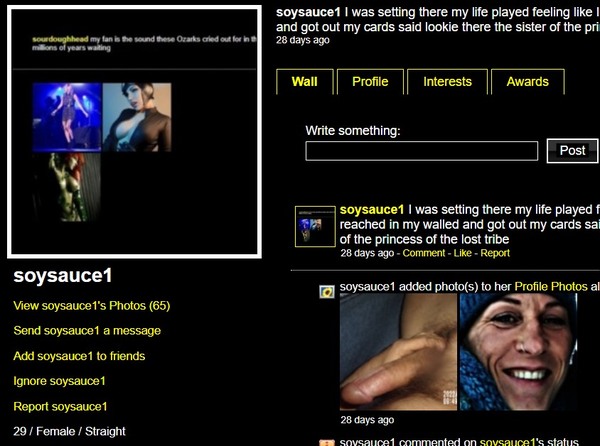600x446 pixels.
Task: Open the smiling face photo in blue hood
Action: pyautogui.click(x=518, y=352)
